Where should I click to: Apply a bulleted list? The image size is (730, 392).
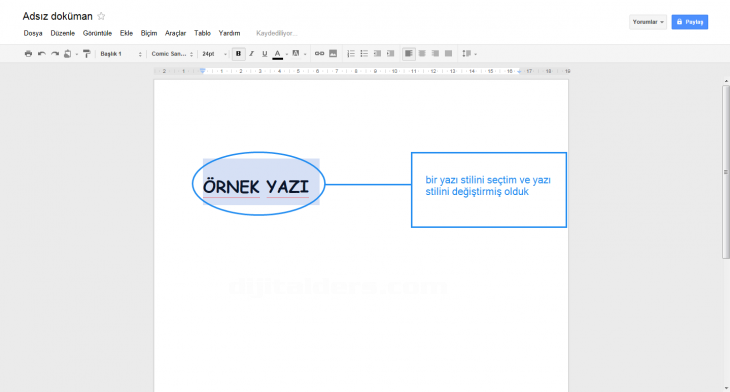[x=364, y=54]
